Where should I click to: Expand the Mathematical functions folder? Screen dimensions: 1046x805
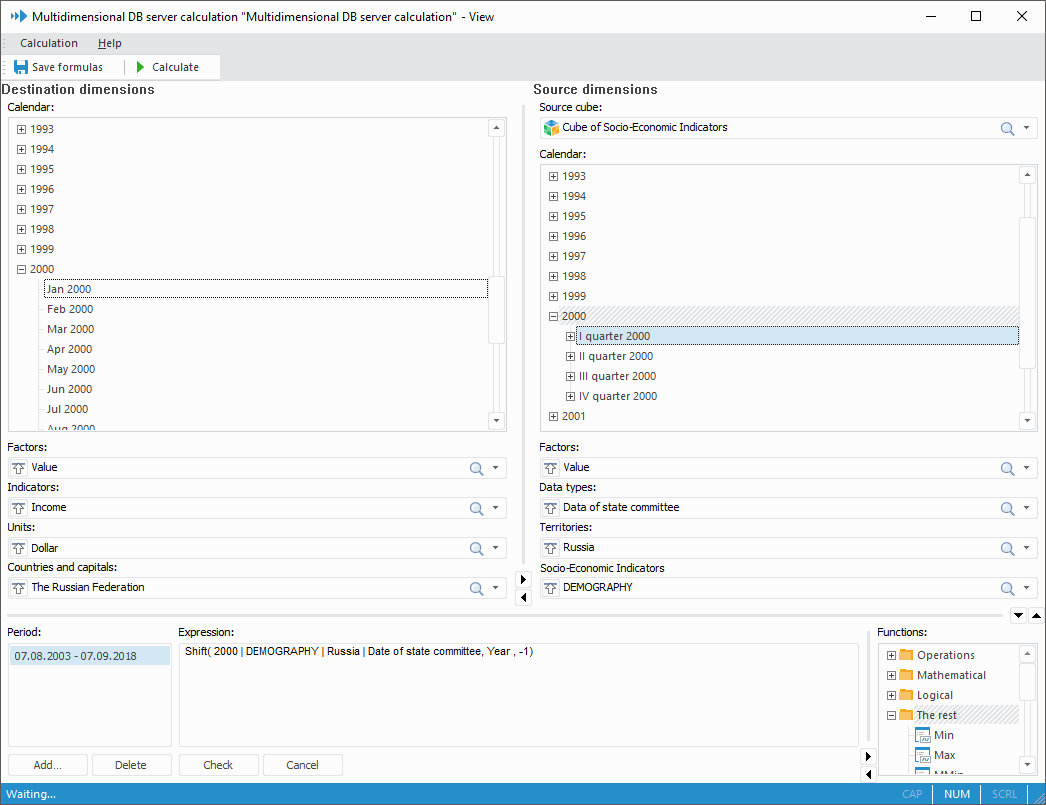[891, 675]
